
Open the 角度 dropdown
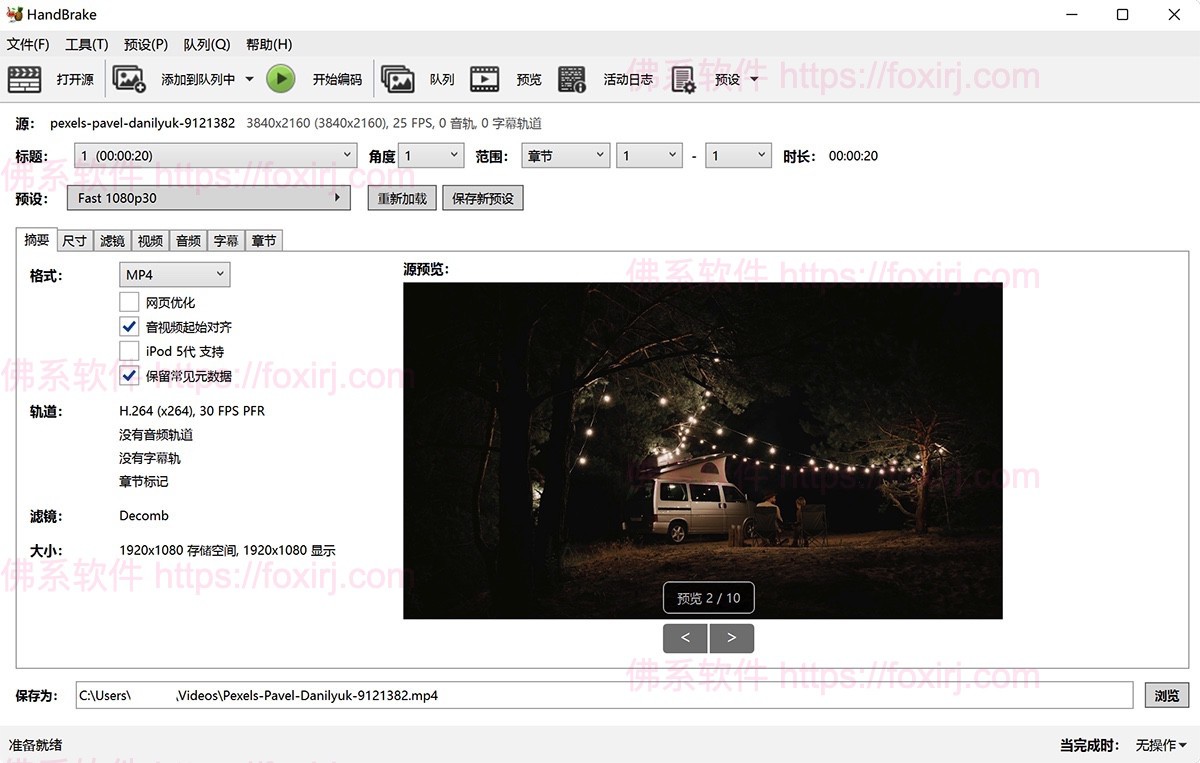pos(430,155)
